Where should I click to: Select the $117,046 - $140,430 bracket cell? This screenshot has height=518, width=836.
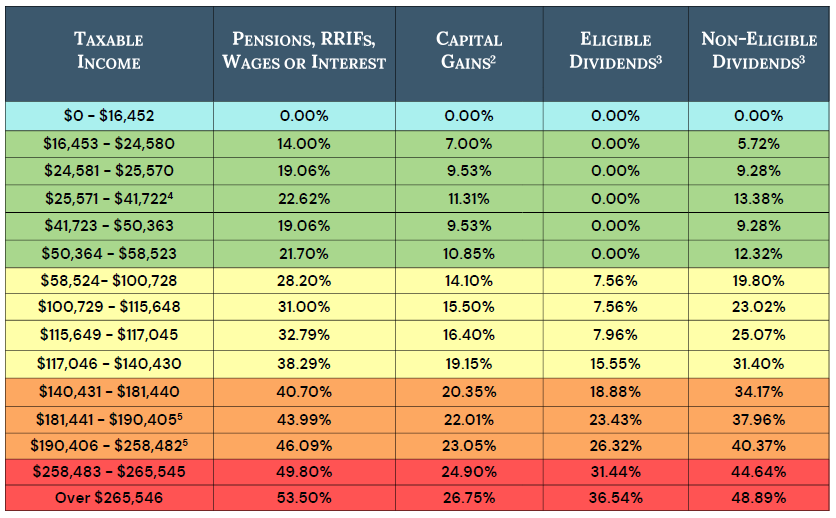[109, 363]
